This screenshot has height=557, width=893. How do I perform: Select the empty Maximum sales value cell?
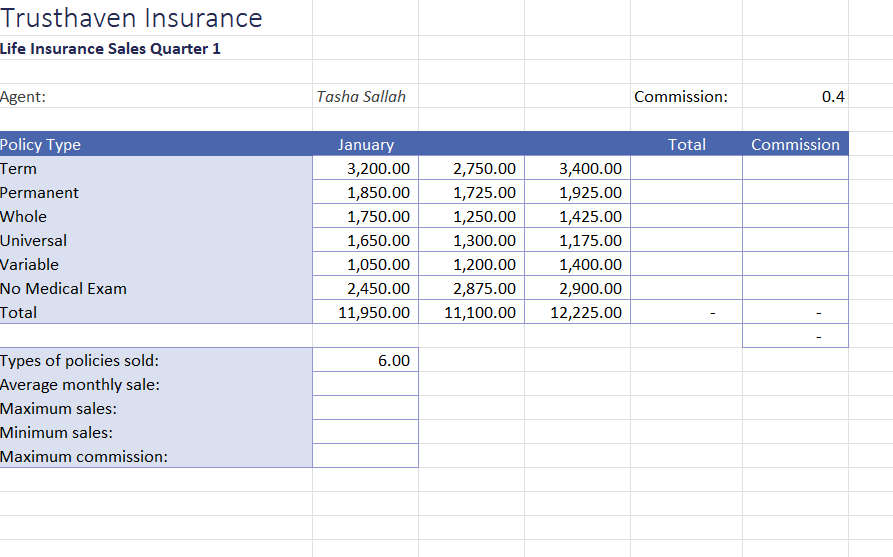(x=365, y=408)
